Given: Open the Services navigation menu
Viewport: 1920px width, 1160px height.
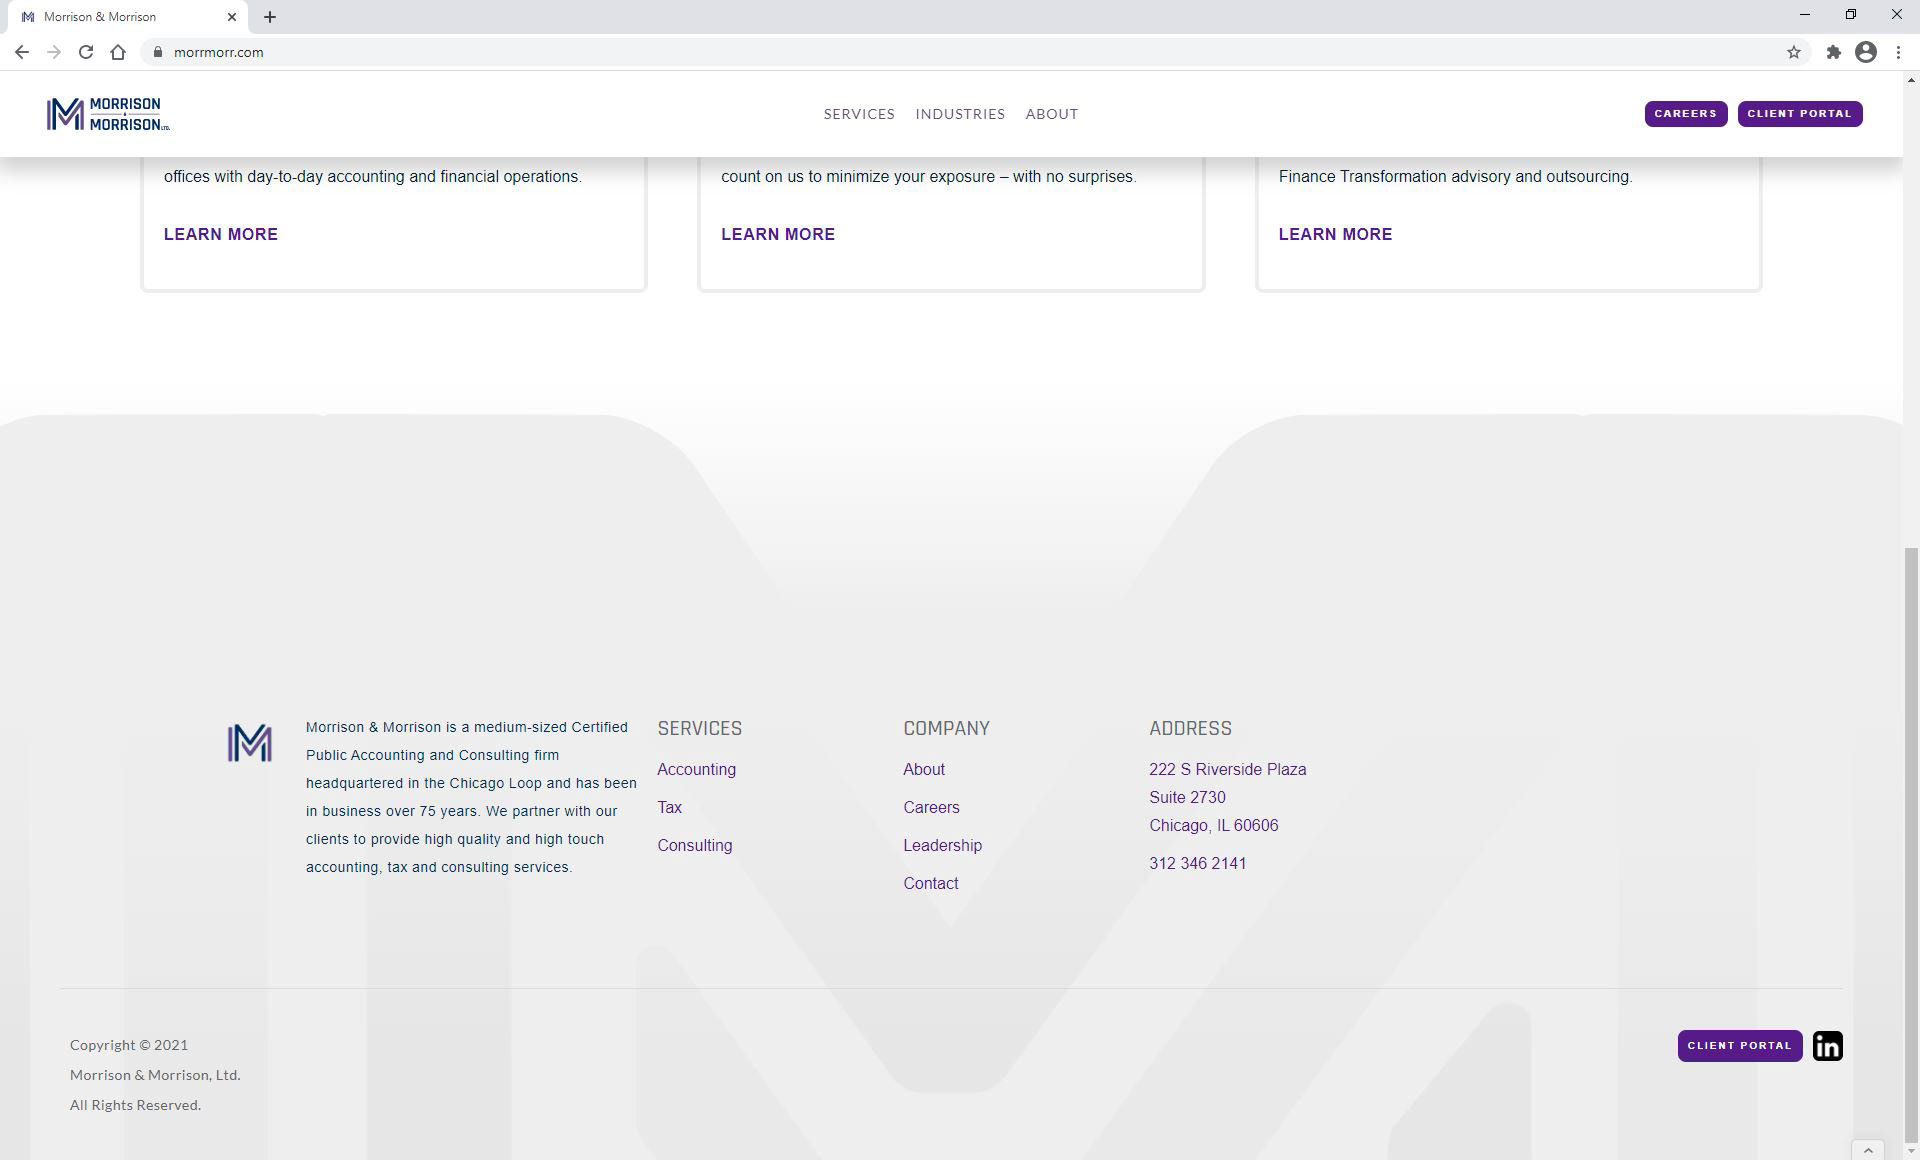Looking at the screenshot, I should 858,114.
